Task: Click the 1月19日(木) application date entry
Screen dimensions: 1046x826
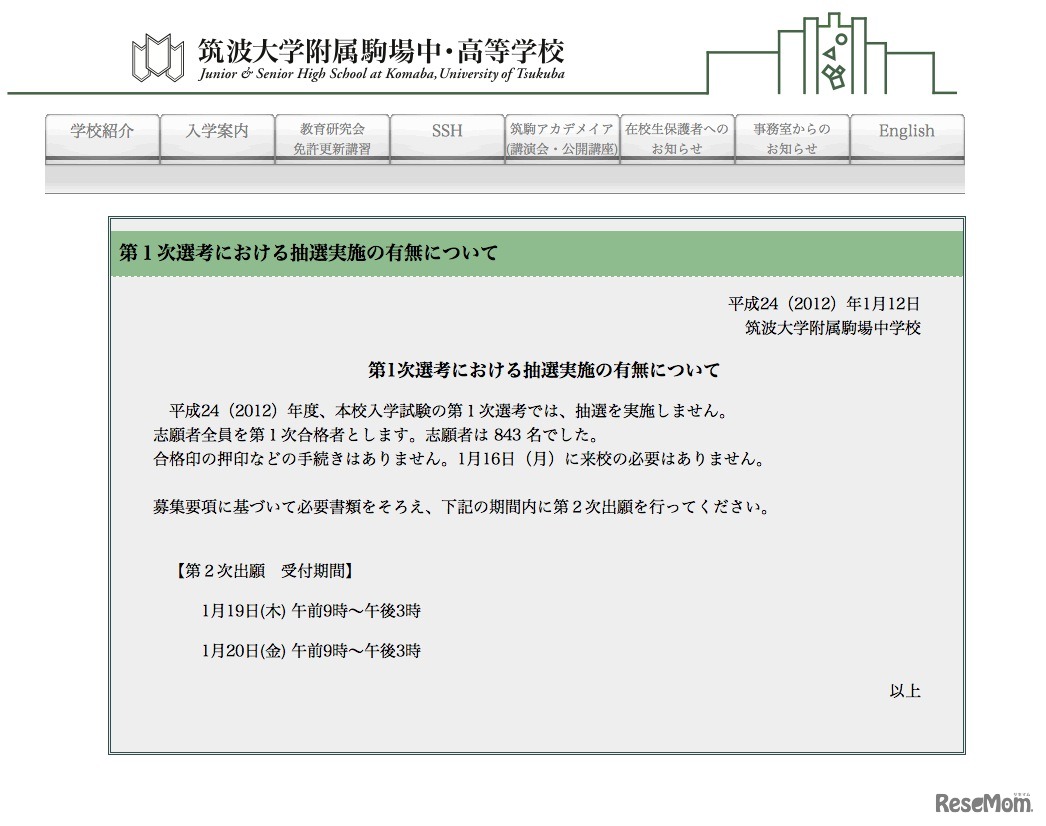Action: pos(313,610)
